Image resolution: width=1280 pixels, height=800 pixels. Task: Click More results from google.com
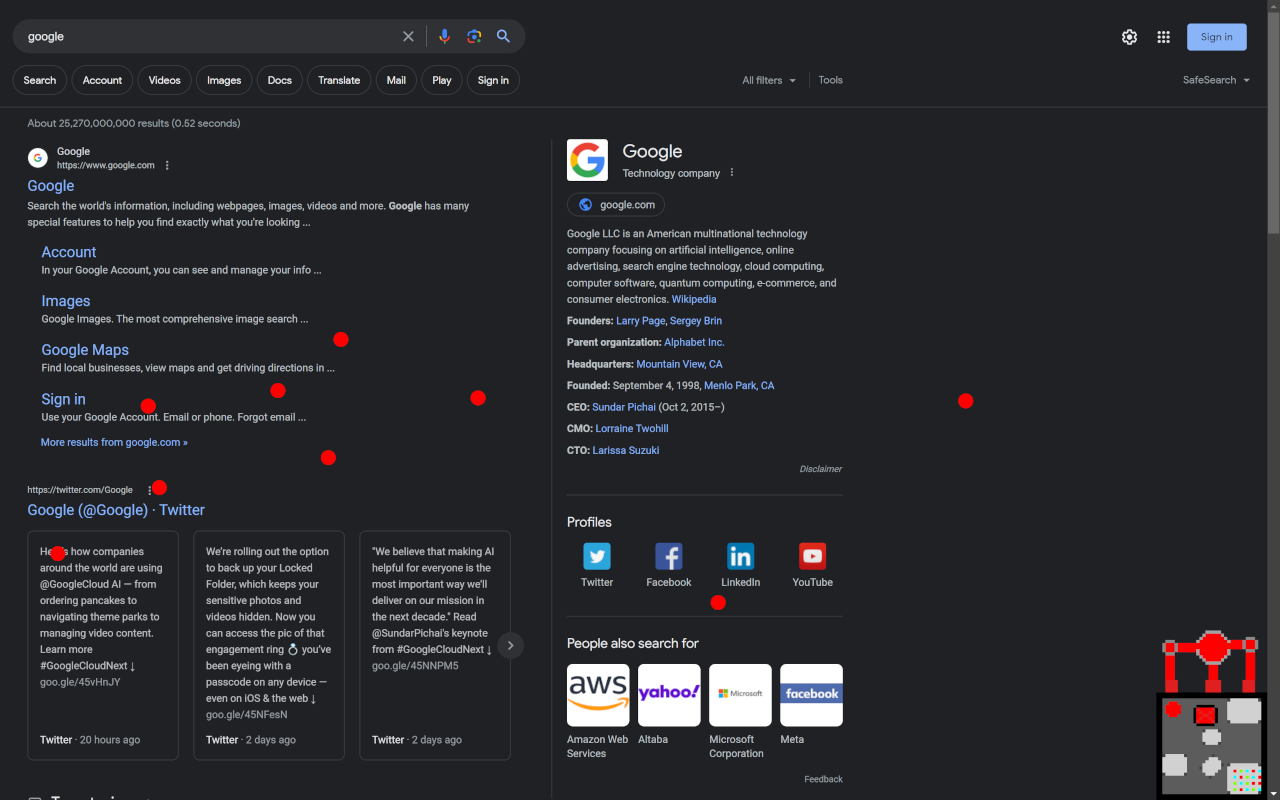114,442
